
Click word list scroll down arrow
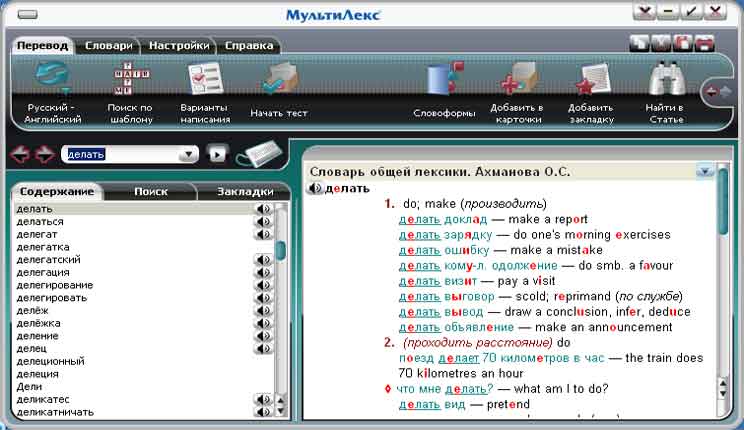coord(280,411)
